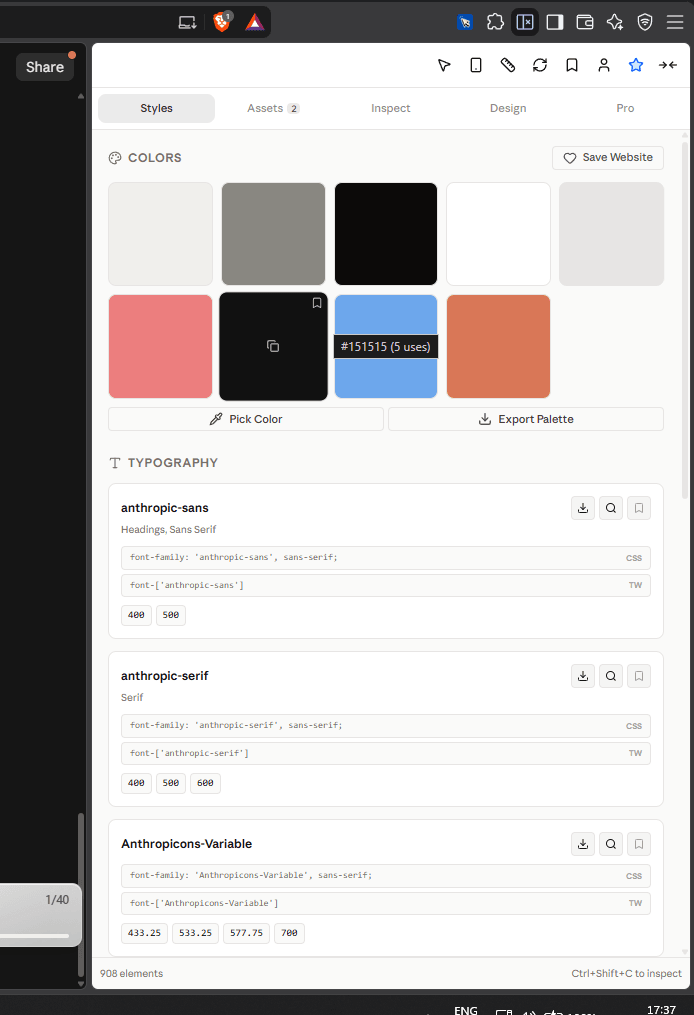Bookmark the #151515 color swatch
The width and height of the screenshot is (694, 1015).
point(317,303)
